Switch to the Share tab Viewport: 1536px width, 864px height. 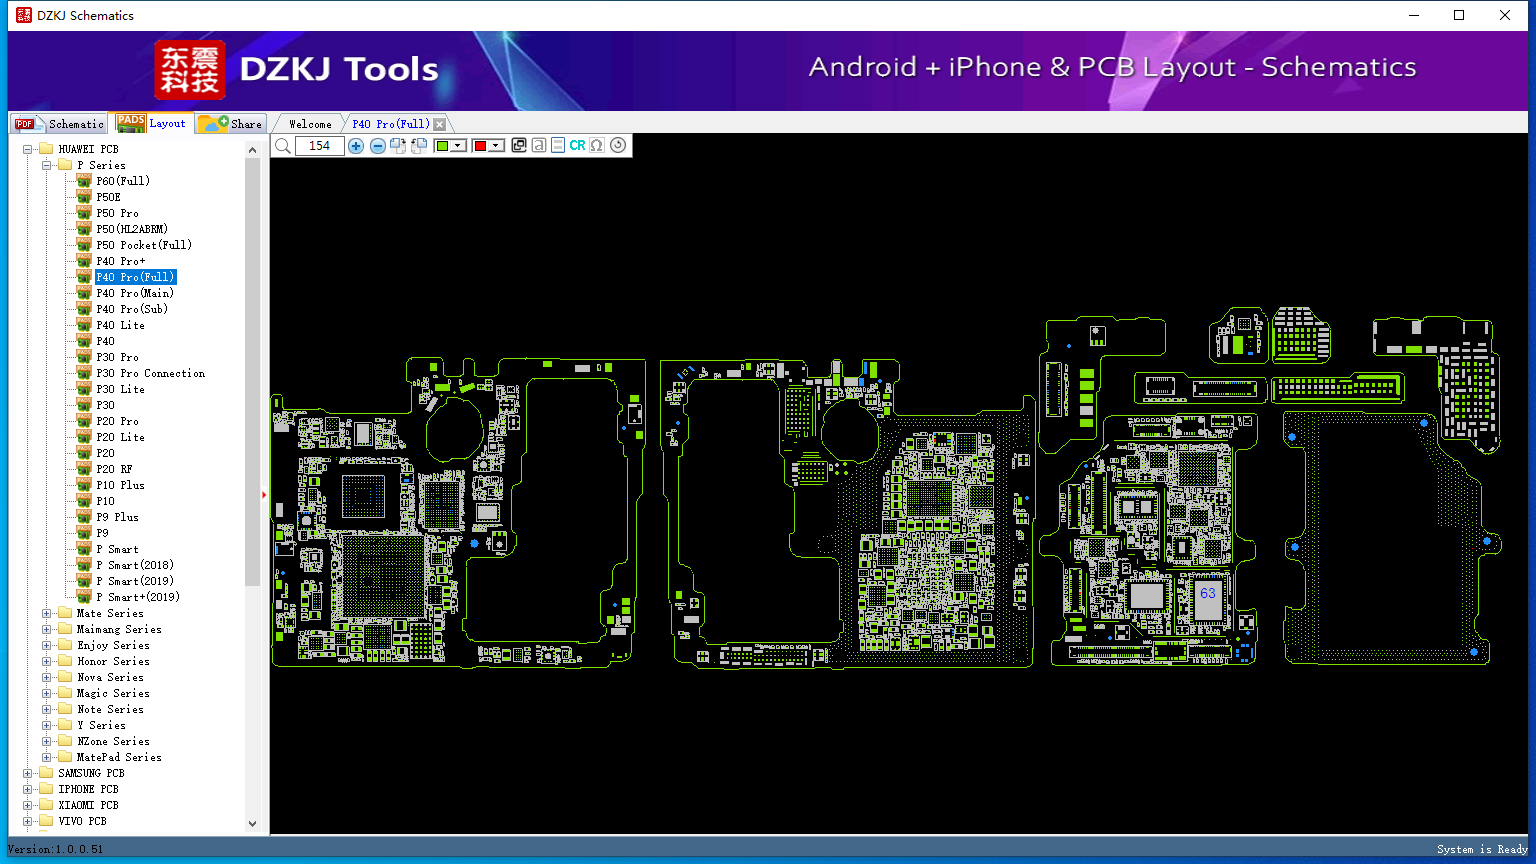tap(230, 123)
